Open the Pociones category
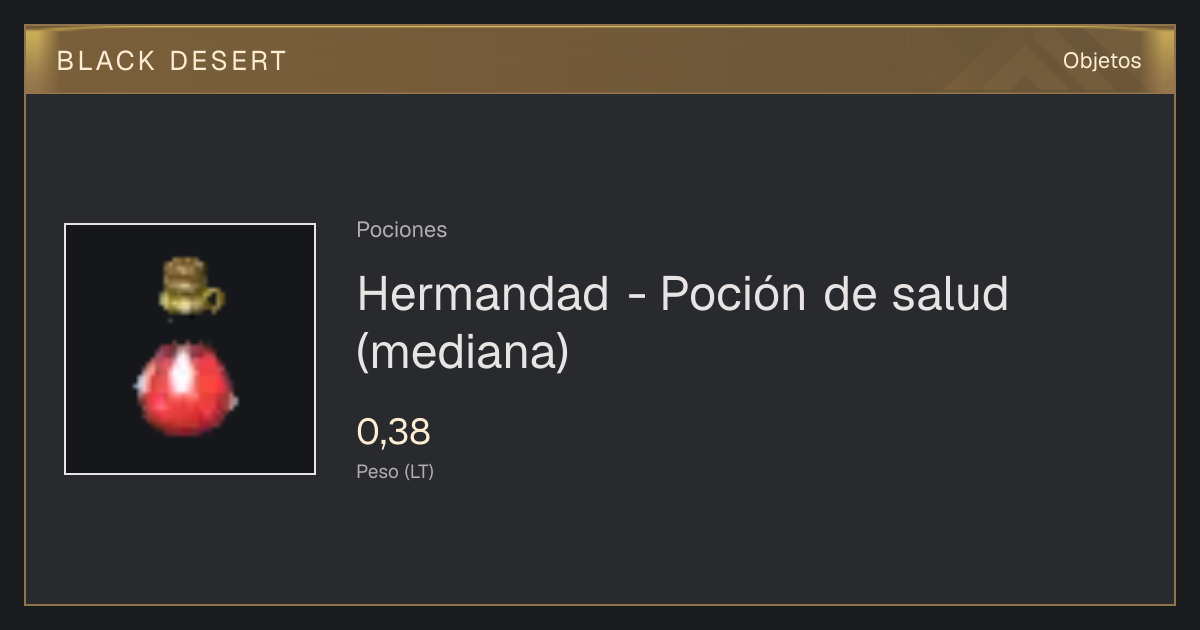Viewport: 1200px width, 630px height. 401,230
